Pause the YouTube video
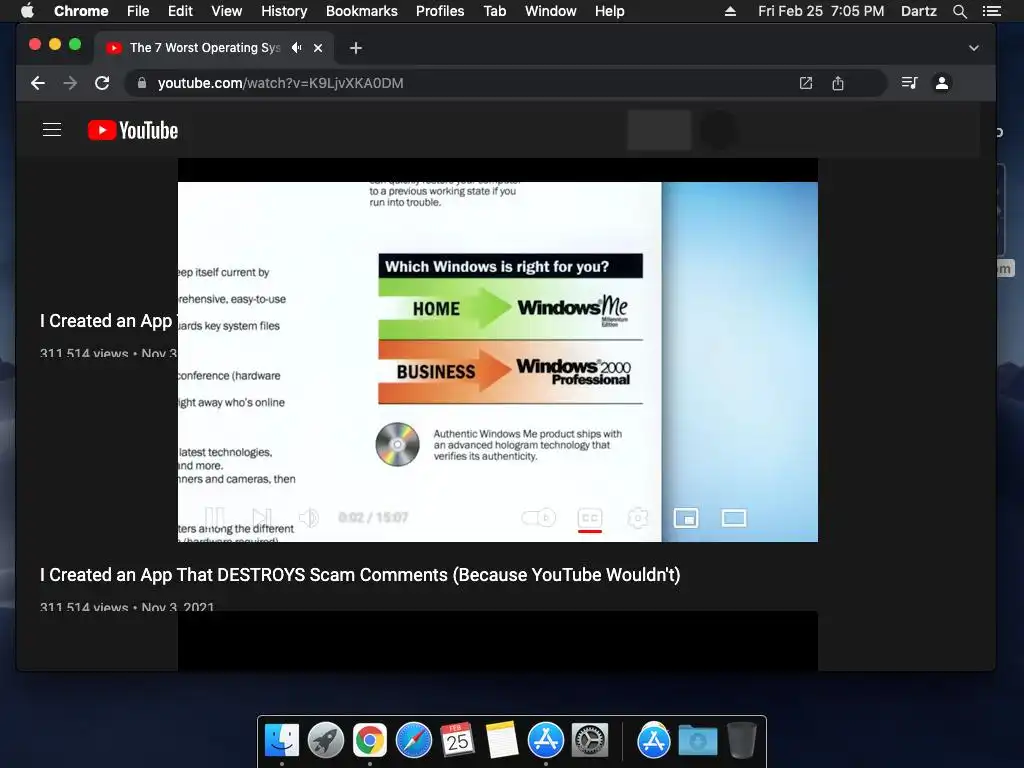The width and height of the screenshot is (1024, 768). coord(214,518)
